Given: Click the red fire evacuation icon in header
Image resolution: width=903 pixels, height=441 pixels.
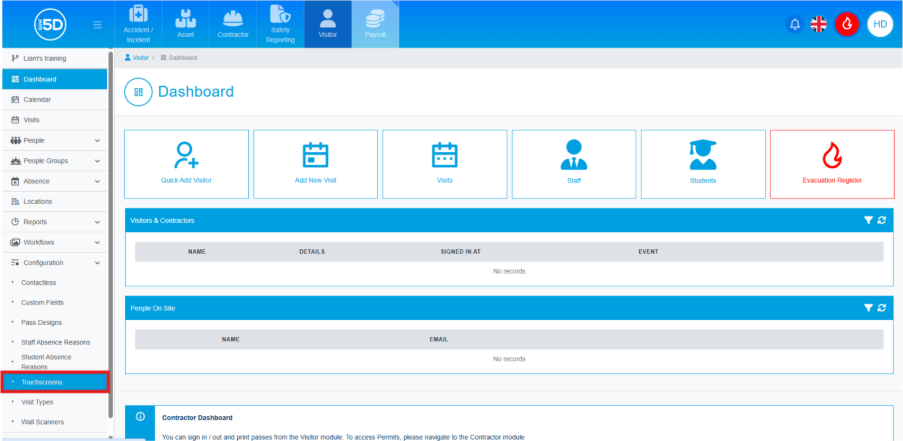Looking at the screenshot, I should tap(847, 24).
